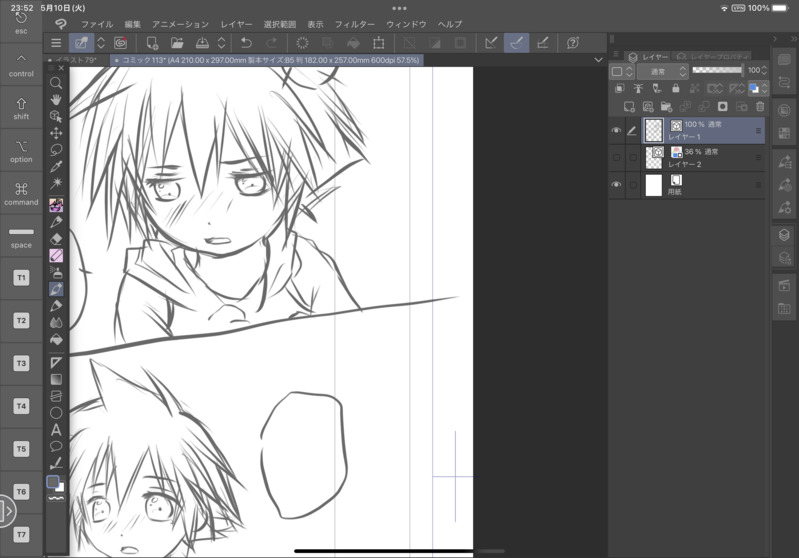Select the Eraser tool

[x=56, y=238]
